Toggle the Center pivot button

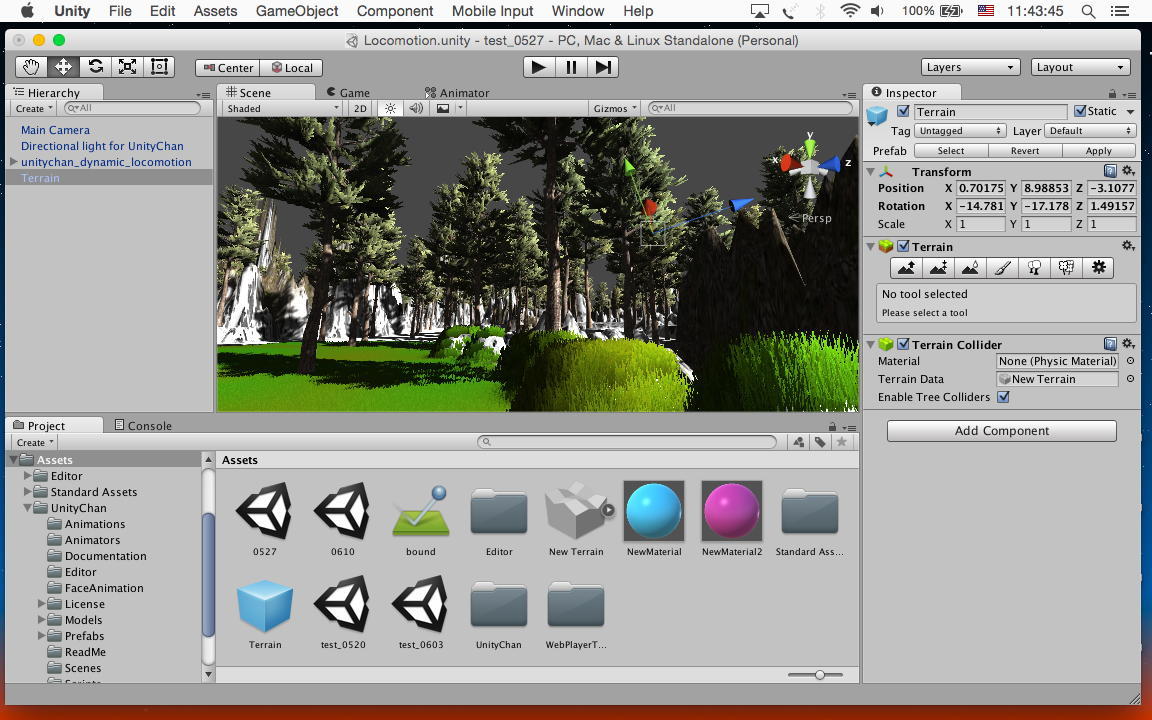(228, 68)
